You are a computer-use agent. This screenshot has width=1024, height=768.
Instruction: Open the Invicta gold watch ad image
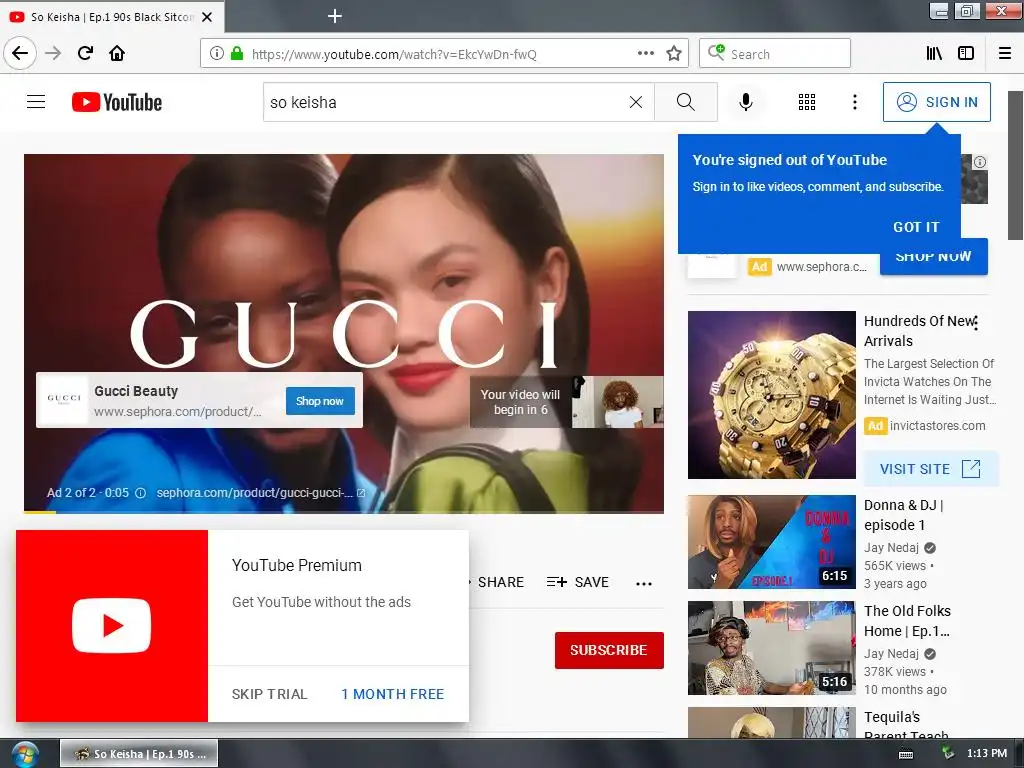tap(771, 395)
